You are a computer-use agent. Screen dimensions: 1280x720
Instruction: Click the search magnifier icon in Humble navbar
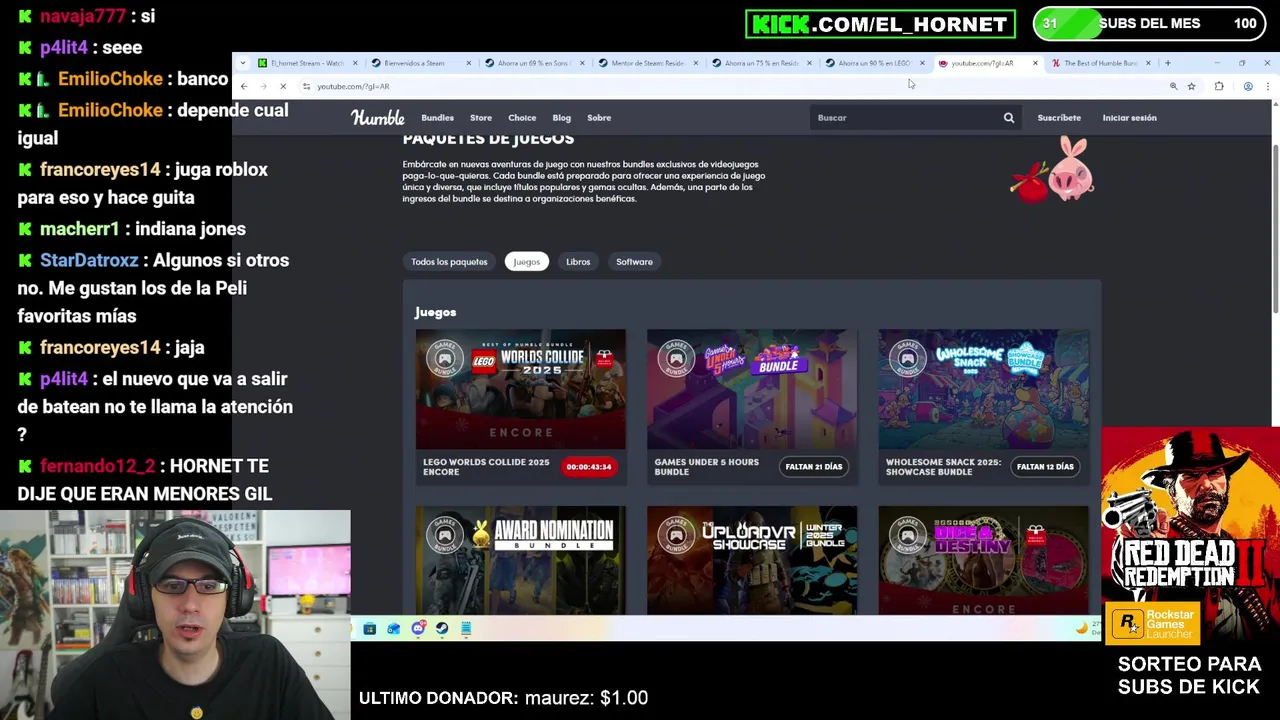1009,118
